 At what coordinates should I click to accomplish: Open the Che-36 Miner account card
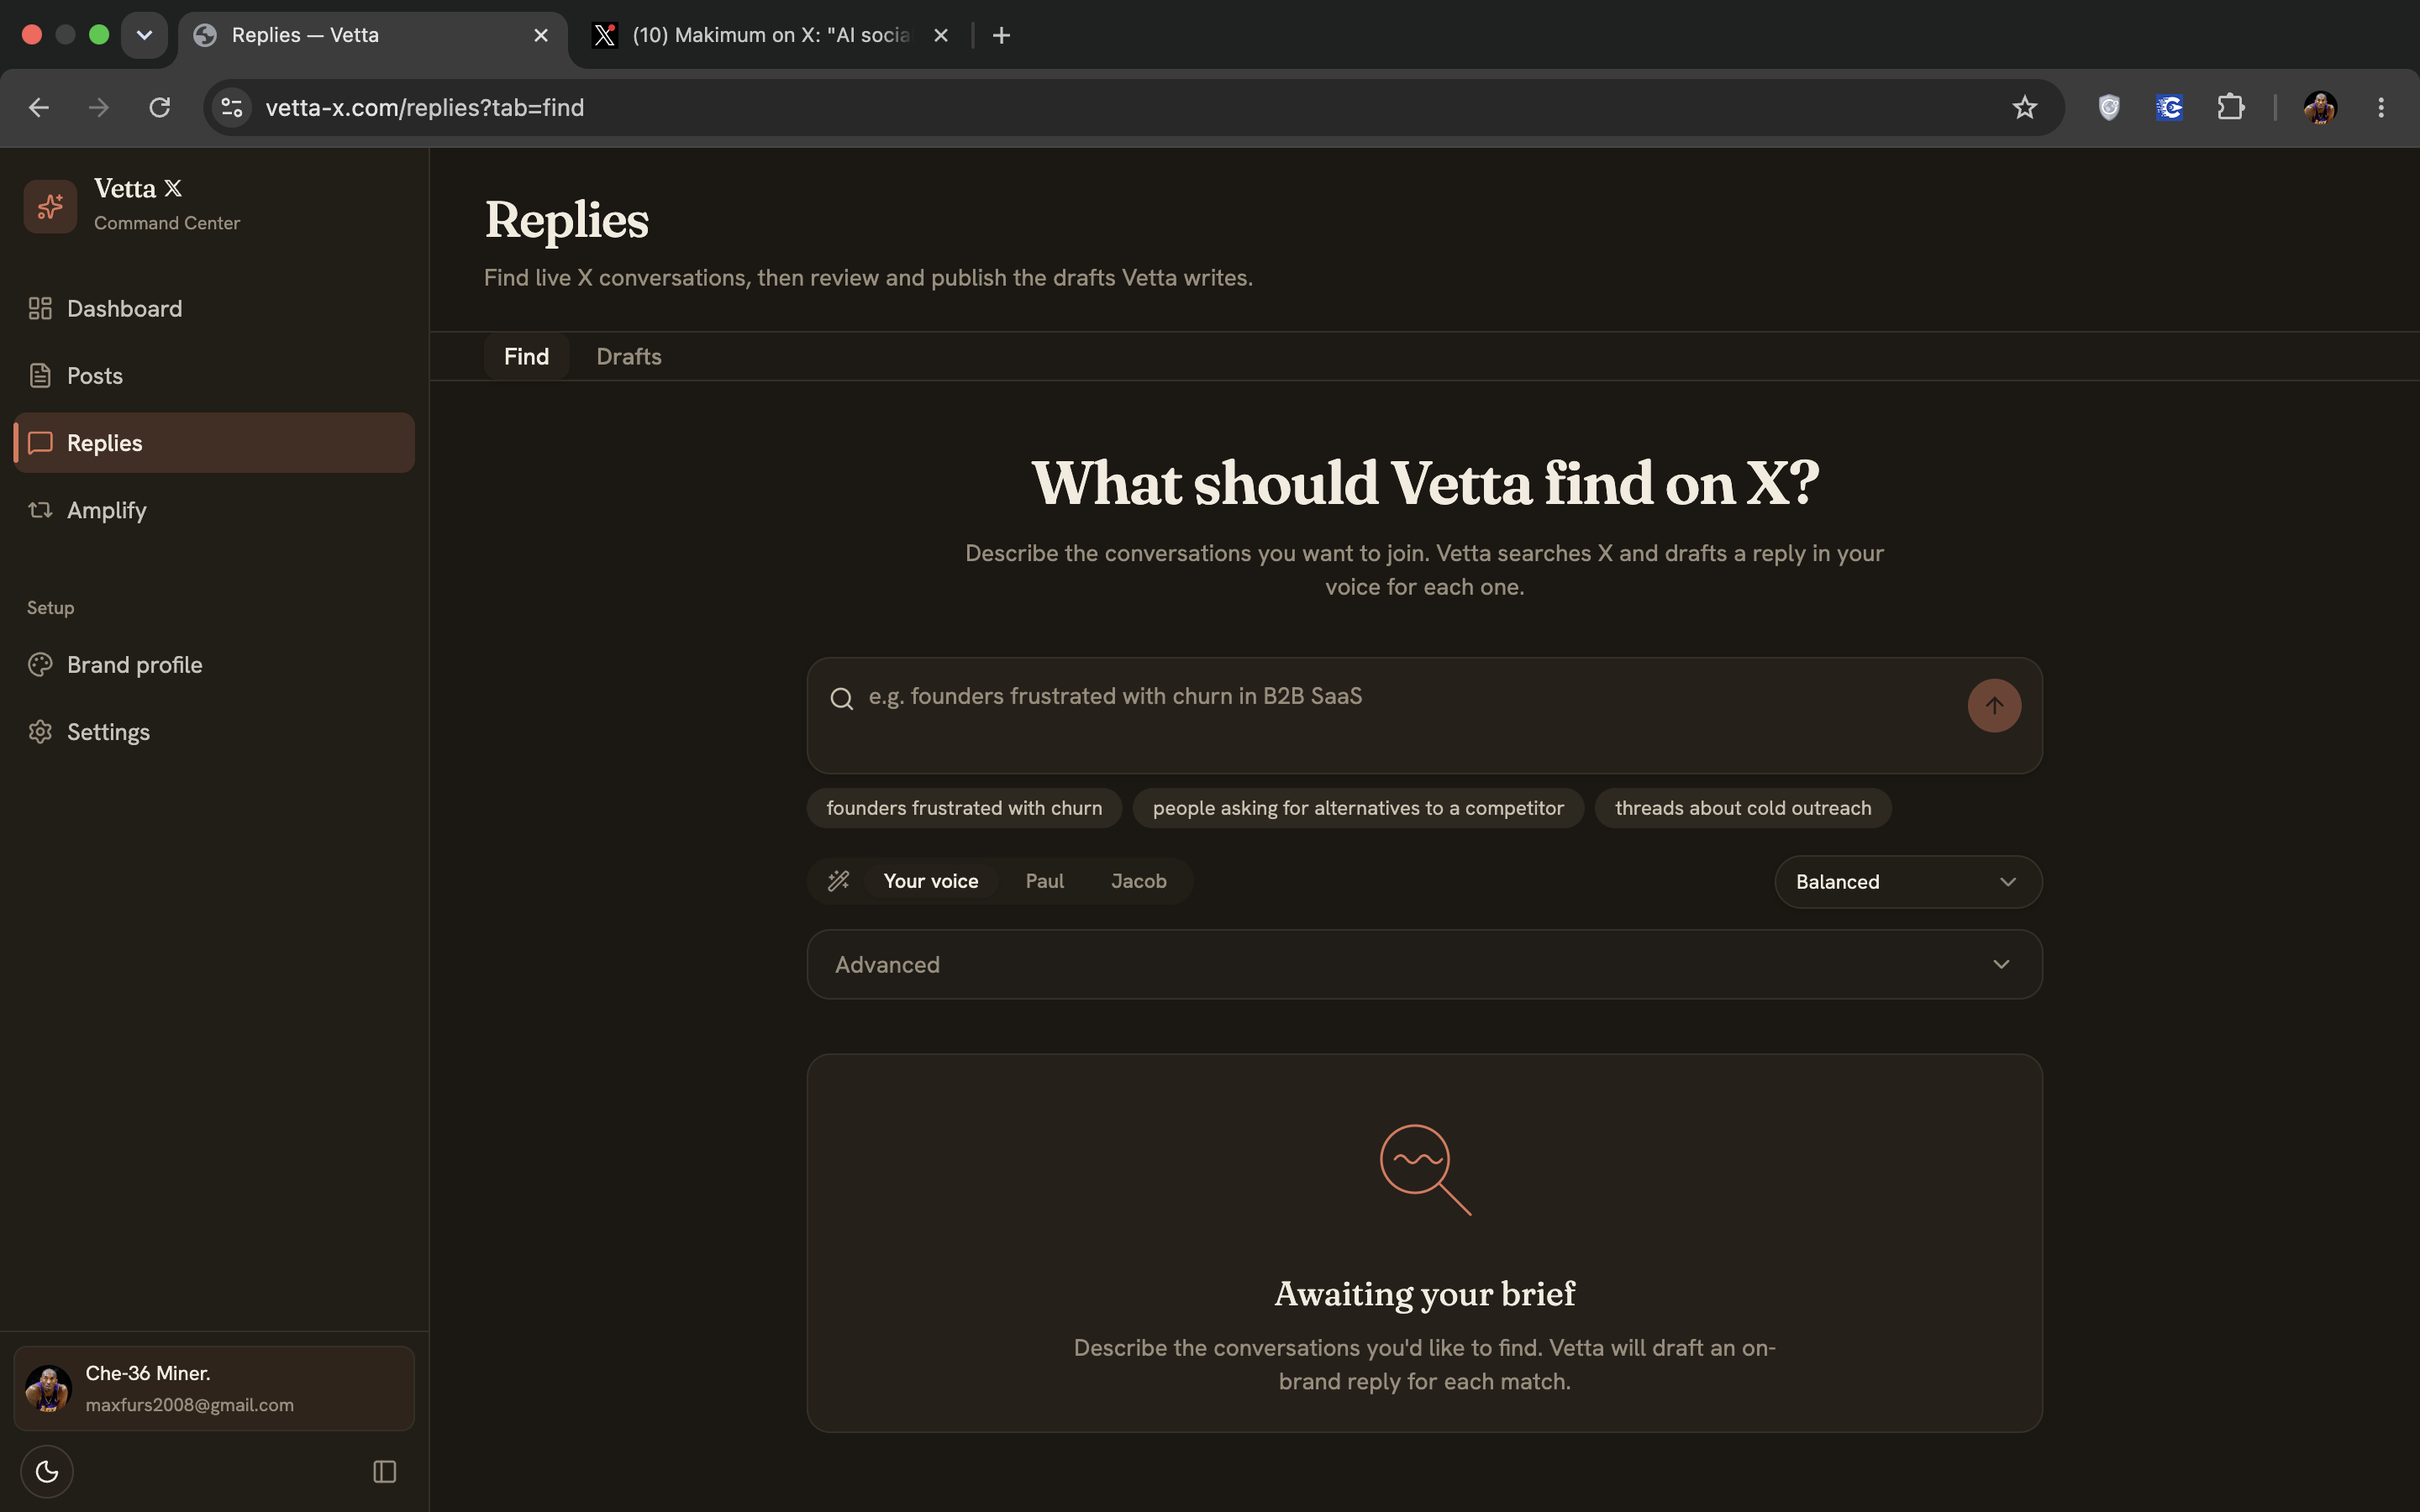214,1388
